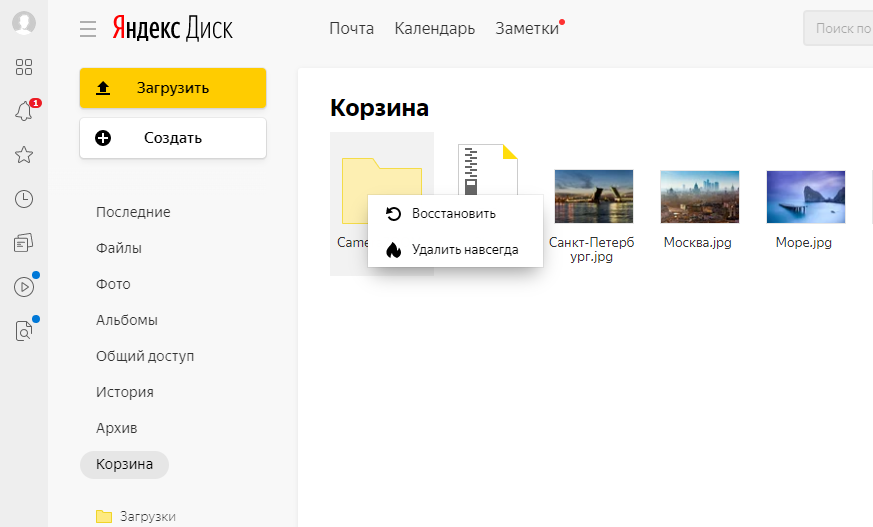Select the Санкт-Петербург.jpg thumbnail
The image size is (873, 527).
click(594, 196)
